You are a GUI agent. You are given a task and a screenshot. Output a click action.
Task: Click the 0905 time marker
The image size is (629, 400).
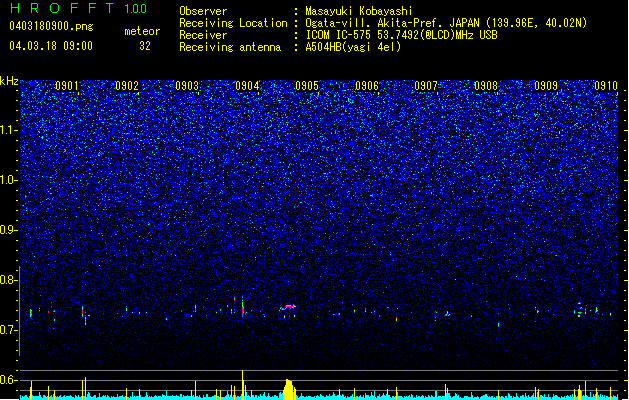pyautogui.click(x=307, y=86)
